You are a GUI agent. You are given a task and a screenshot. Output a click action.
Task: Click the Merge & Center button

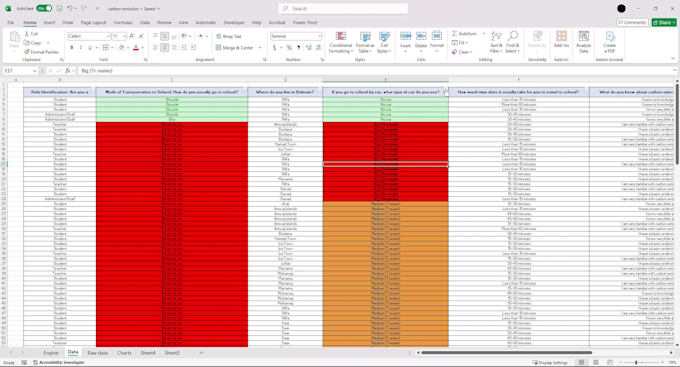(235, 47)
